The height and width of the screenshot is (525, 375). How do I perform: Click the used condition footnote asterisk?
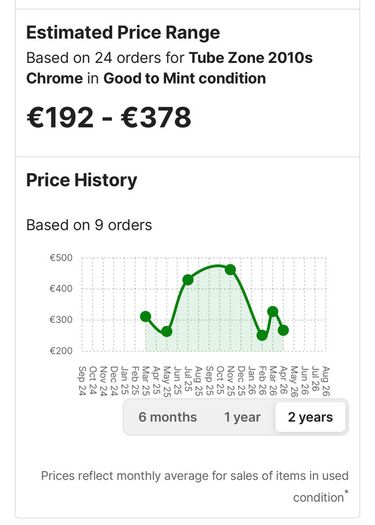pyautogui.click(x=347, y=492)
